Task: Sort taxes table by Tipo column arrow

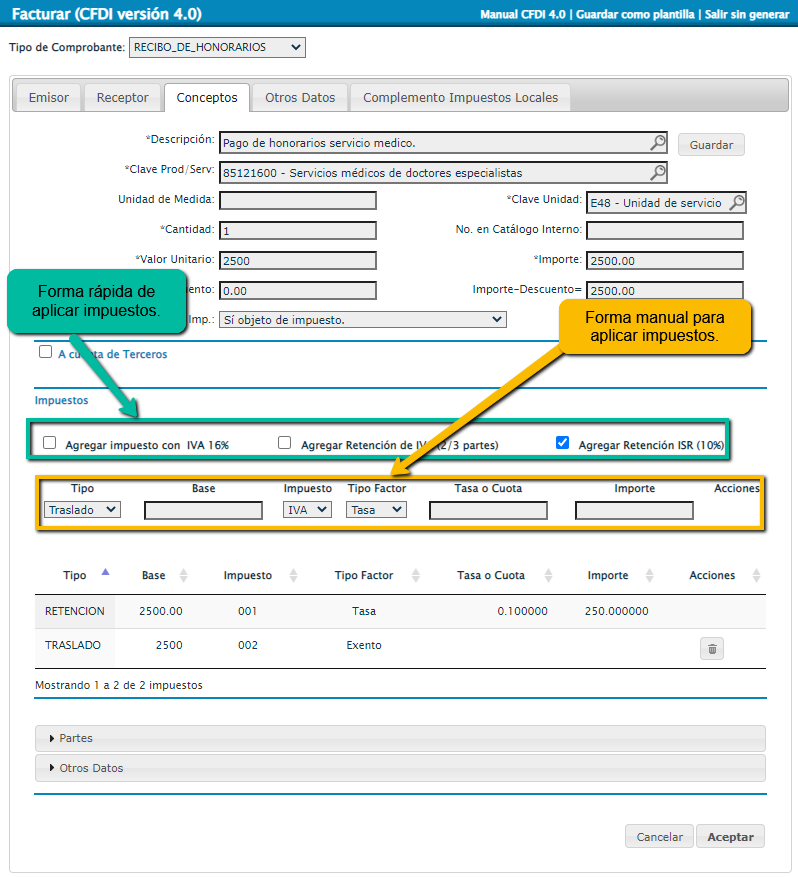Action: 105,572
